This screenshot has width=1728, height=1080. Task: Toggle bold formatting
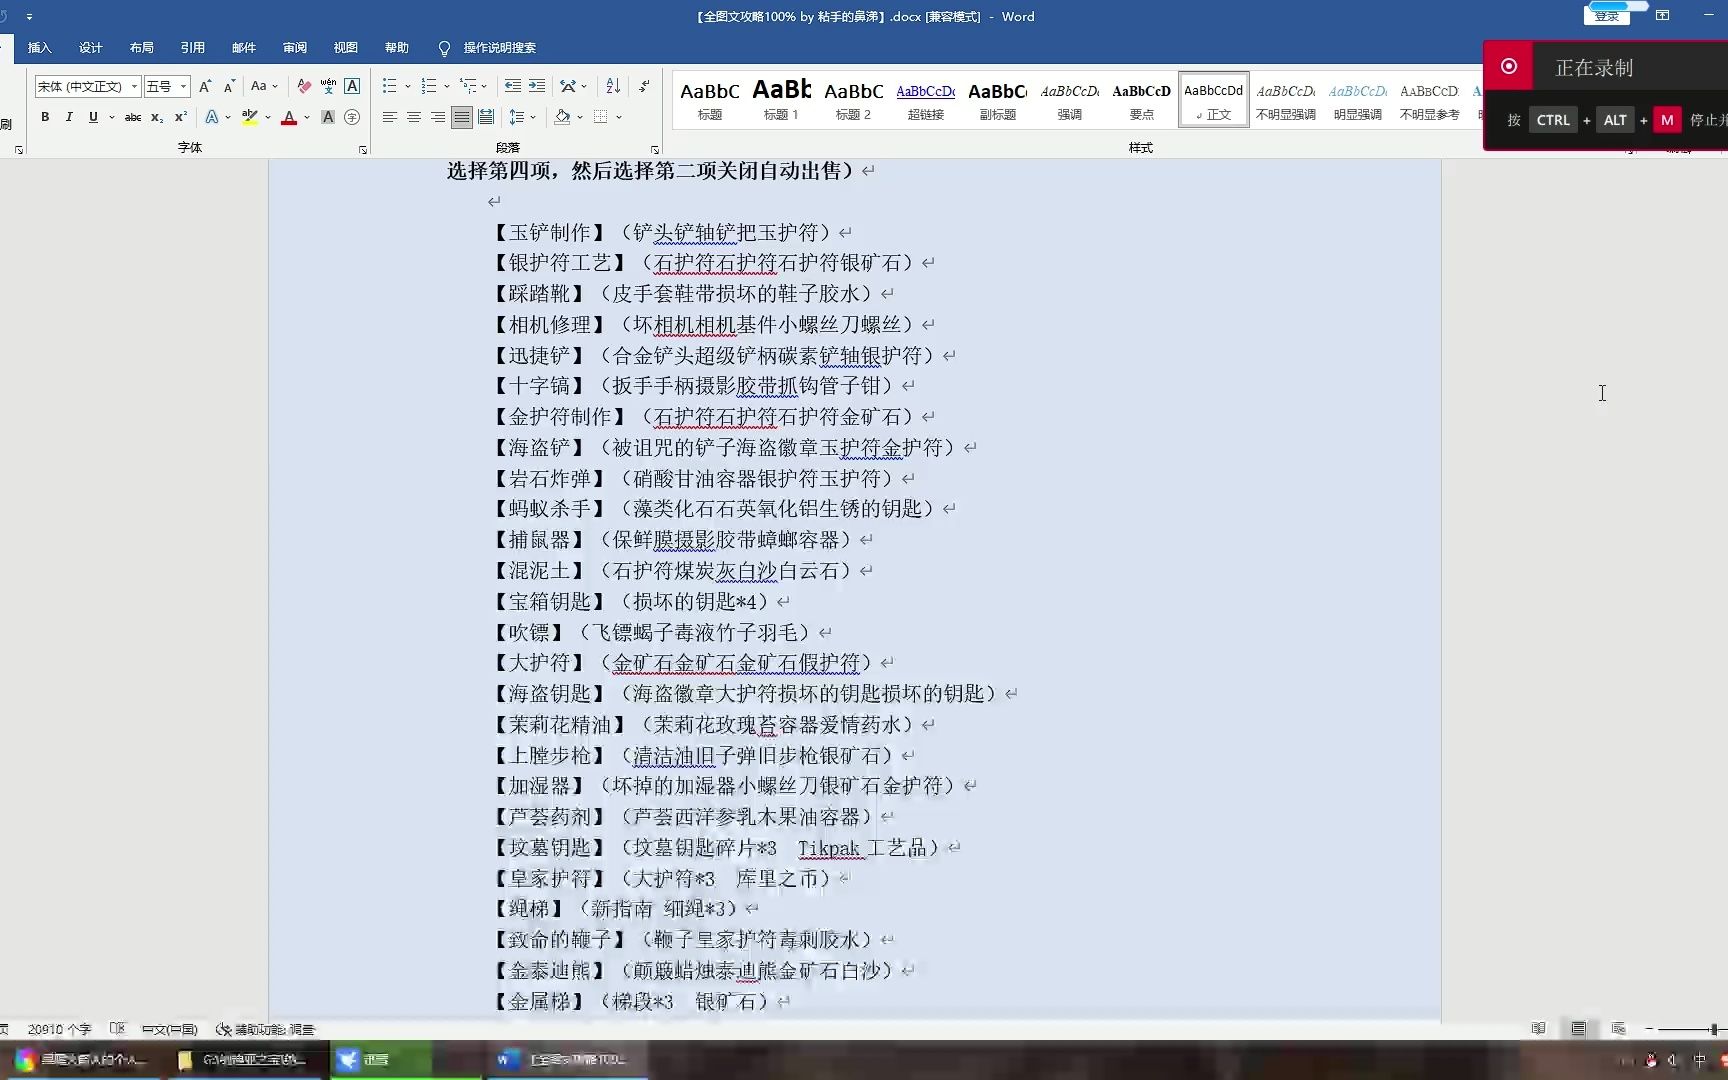pos(45,117)
